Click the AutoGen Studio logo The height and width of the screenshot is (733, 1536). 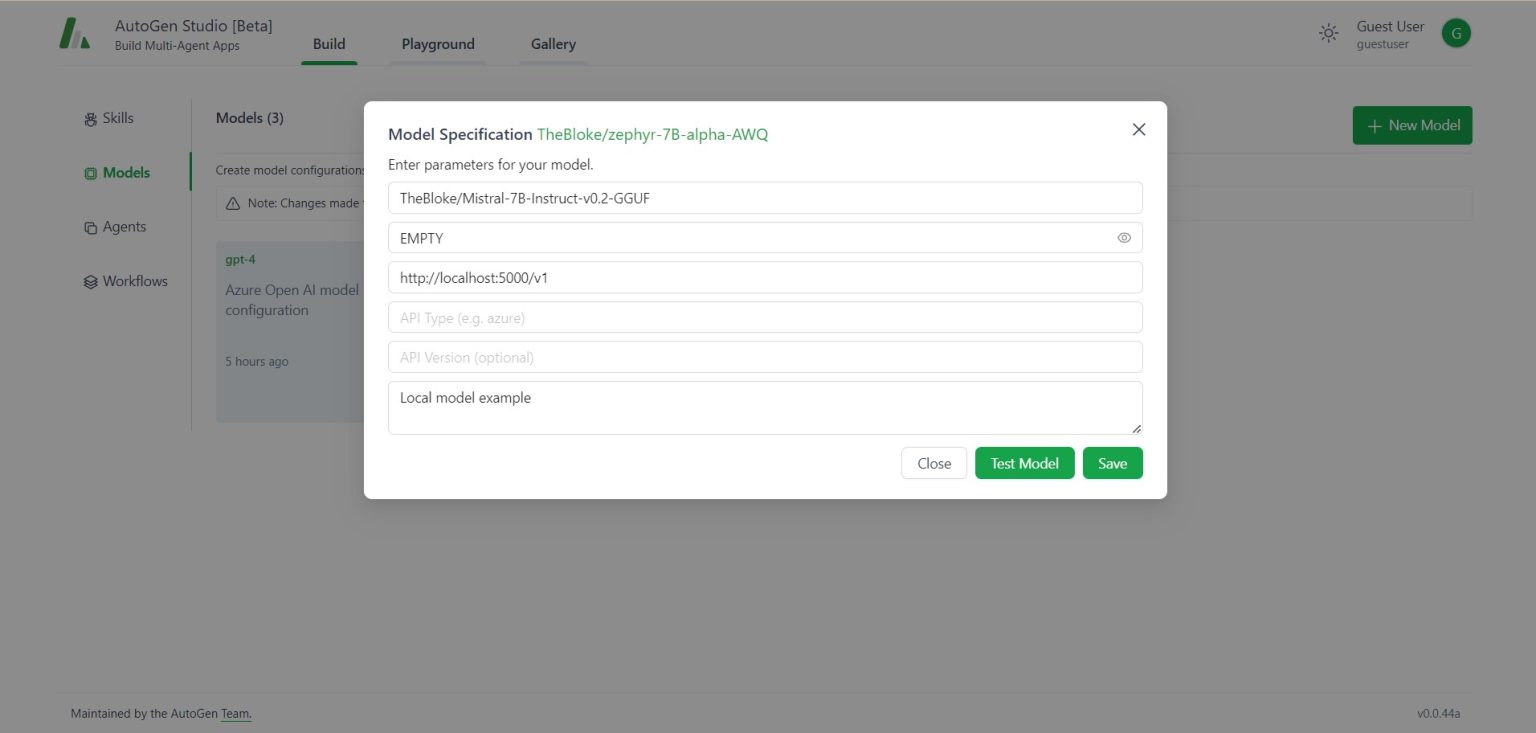coord(75,32)
